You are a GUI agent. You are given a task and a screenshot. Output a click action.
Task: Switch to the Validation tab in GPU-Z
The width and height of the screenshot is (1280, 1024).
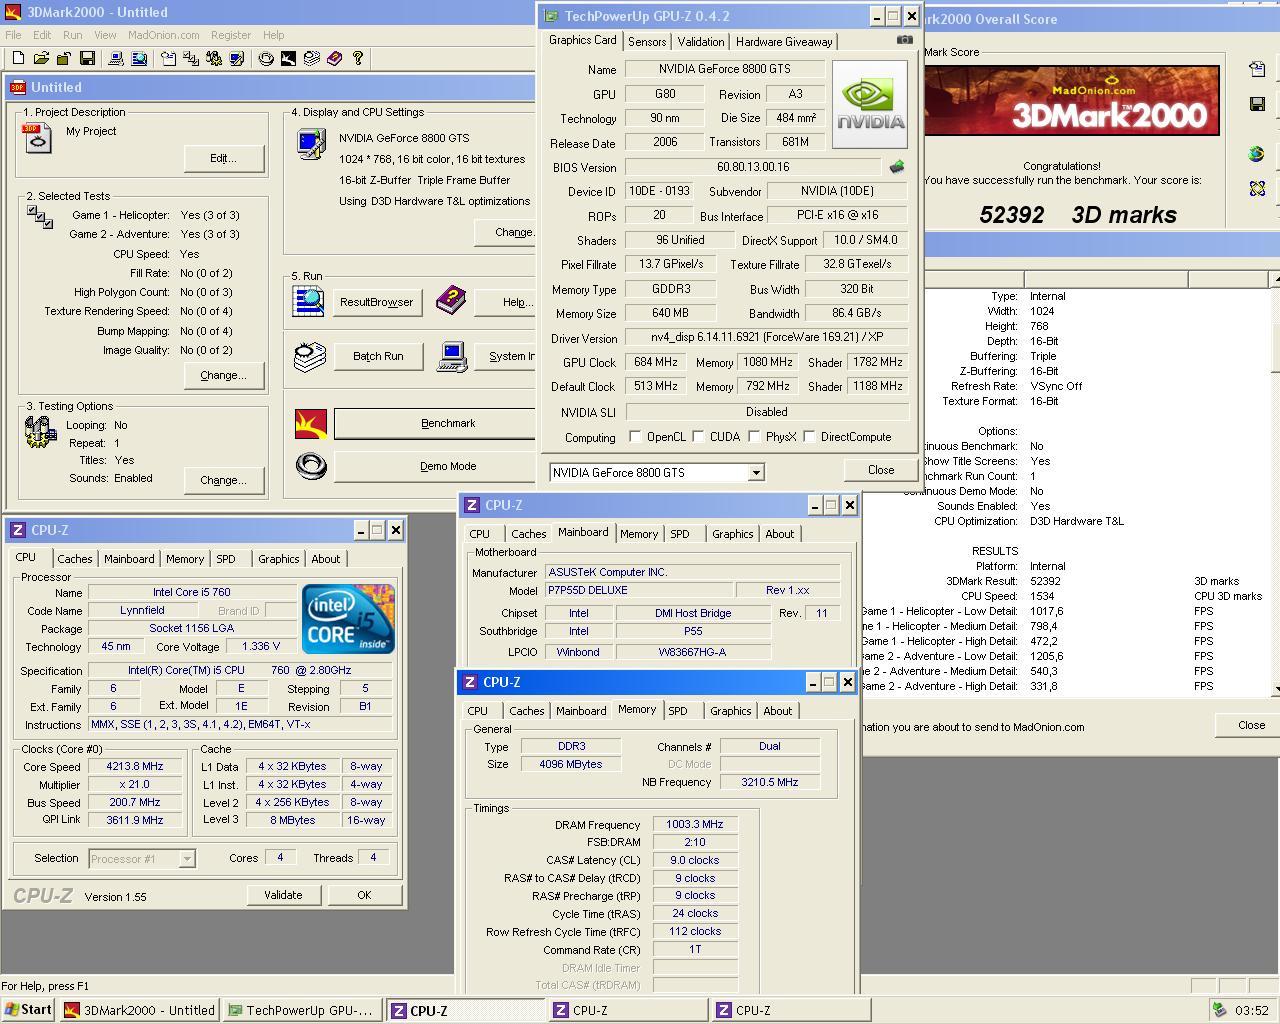click(701, 41)
